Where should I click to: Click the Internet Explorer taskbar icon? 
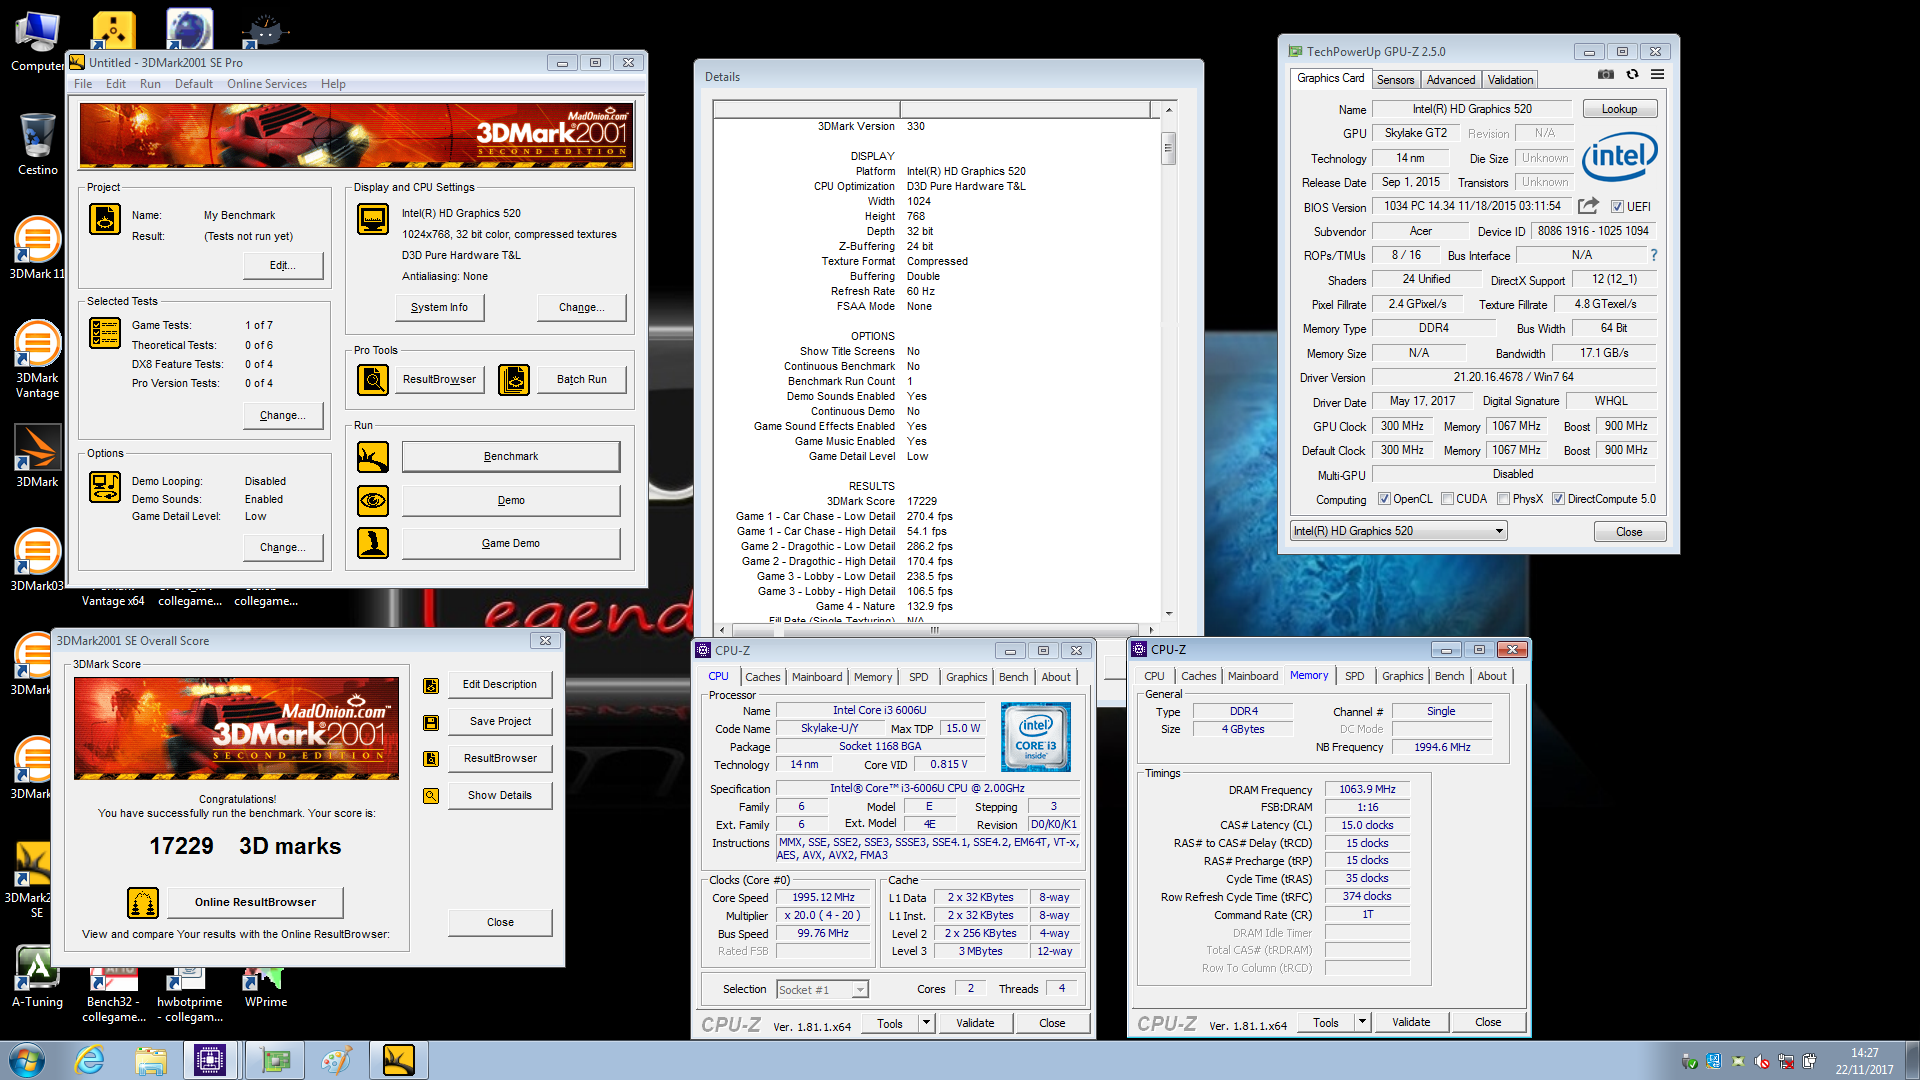point(90,1060)
